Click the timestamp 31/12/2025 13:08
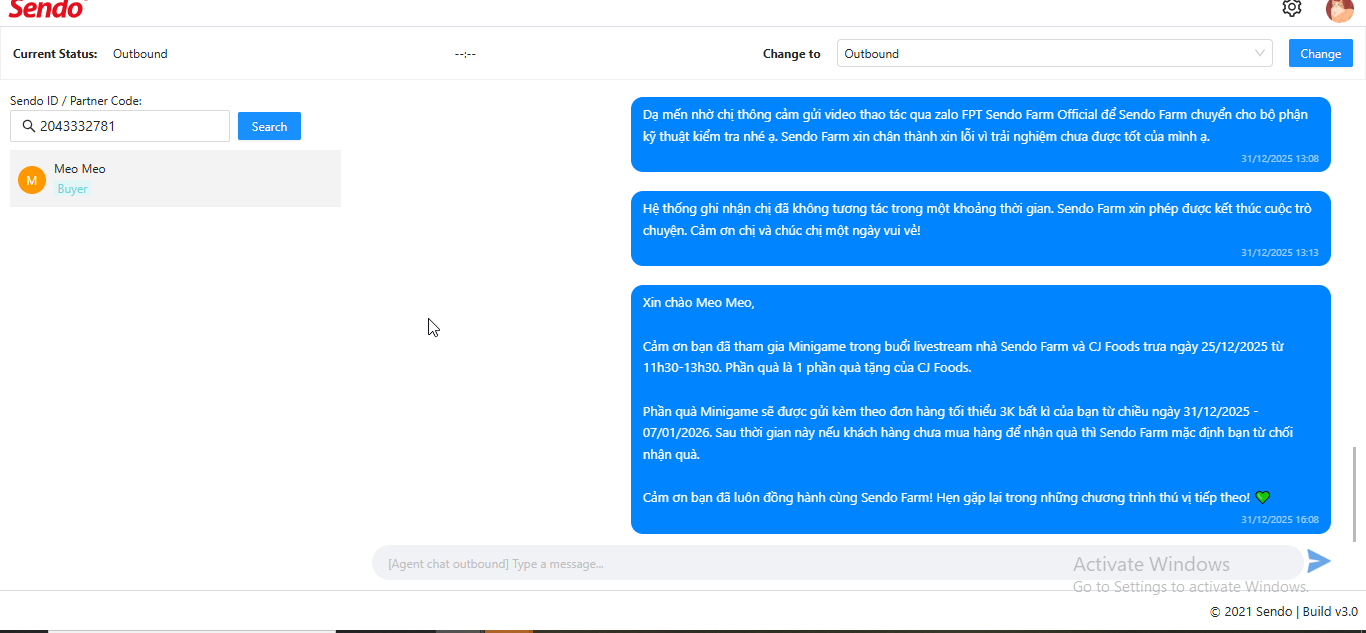Screen dimensions: 1366x633 tap(1280, 159)
